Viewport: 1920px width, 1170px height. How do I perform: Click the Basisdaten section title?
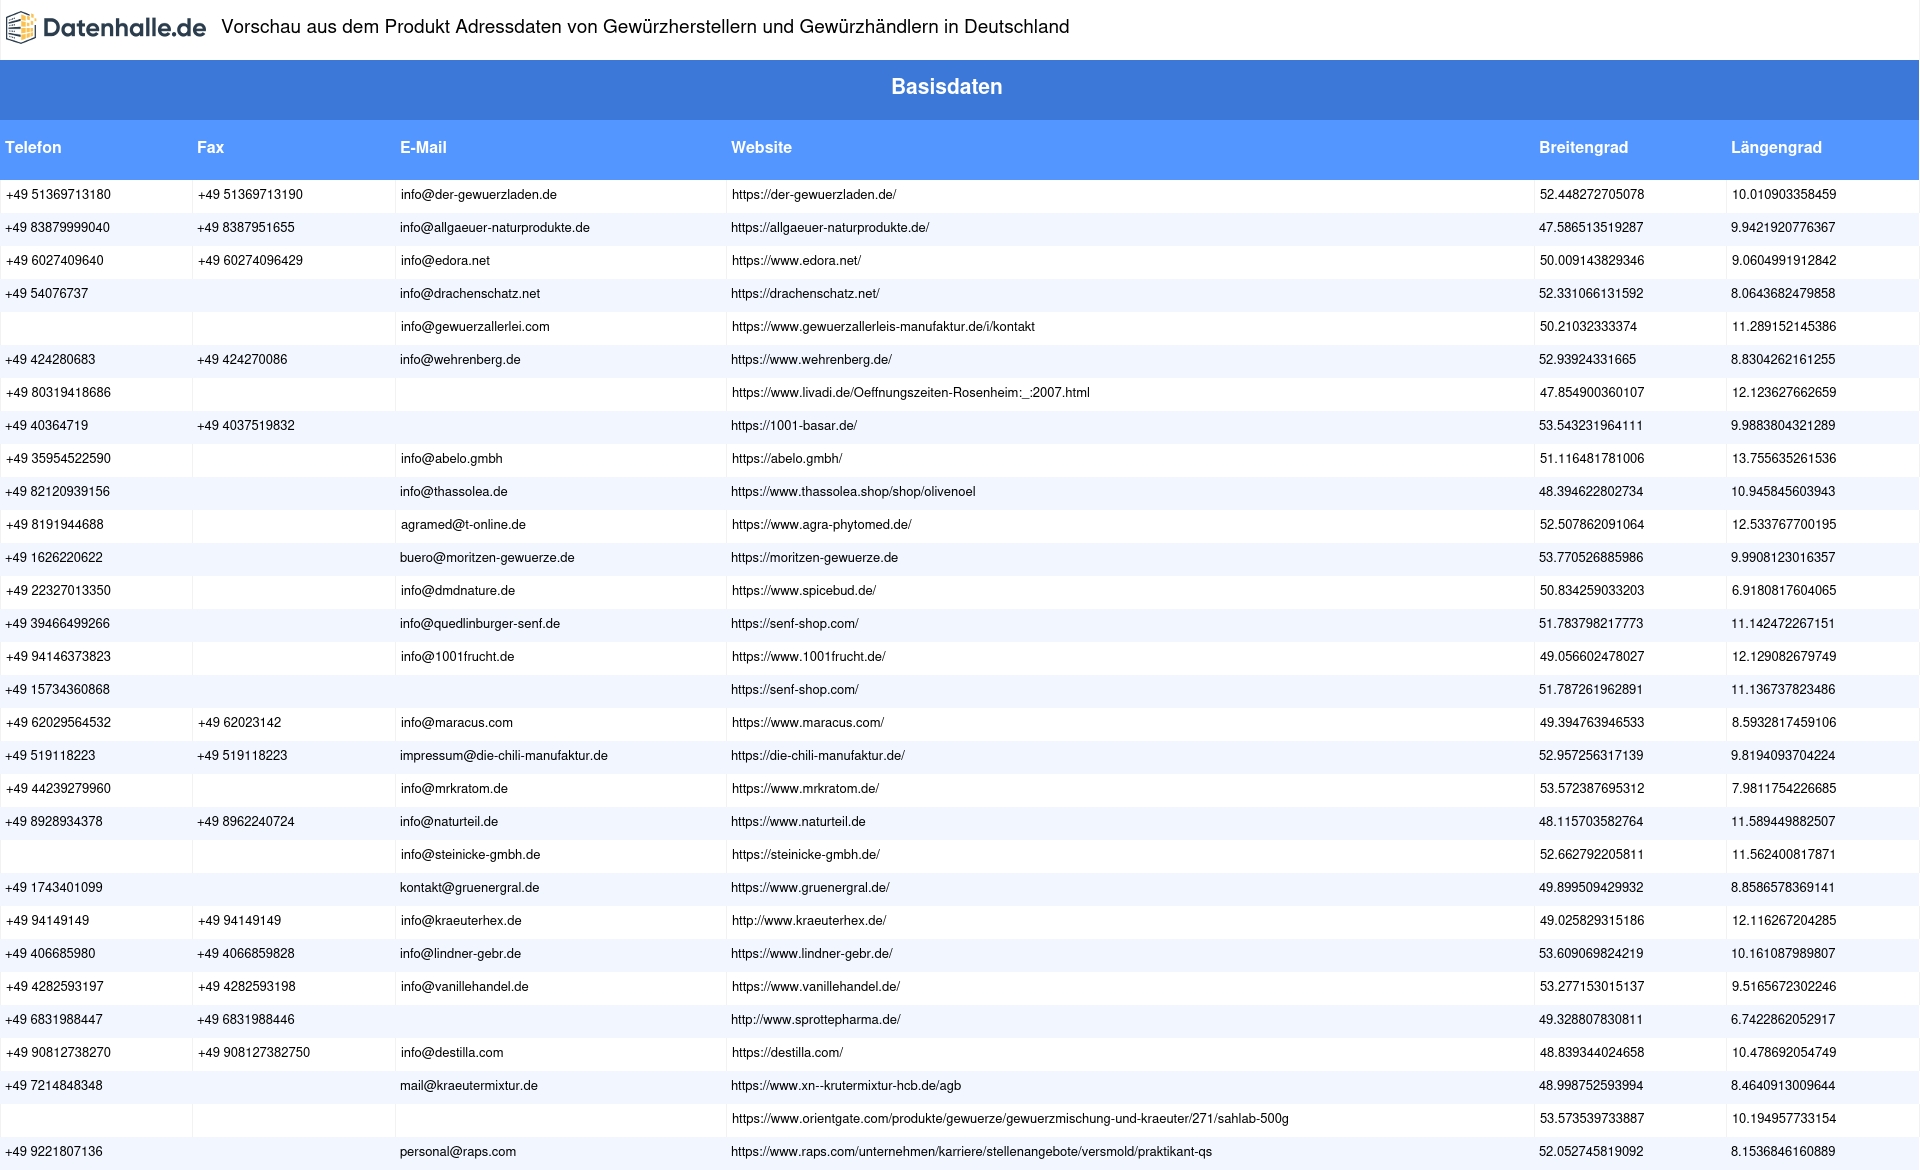pyautogui.click(x=947, y=87)
